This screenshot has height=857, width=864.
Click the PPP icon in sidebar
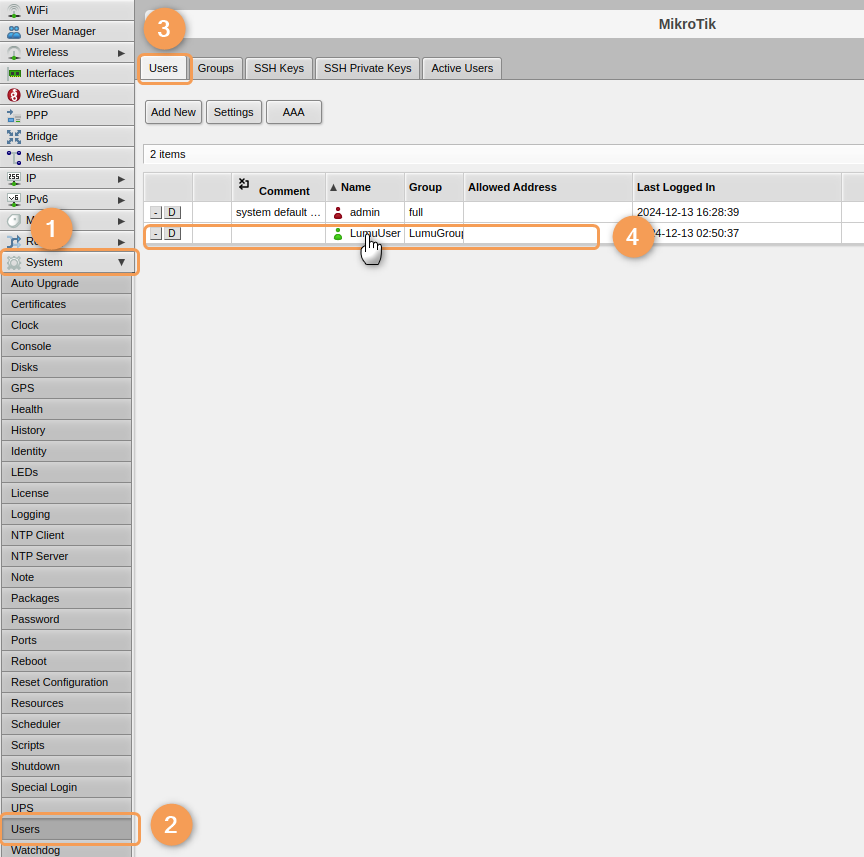tap(14, 115)
